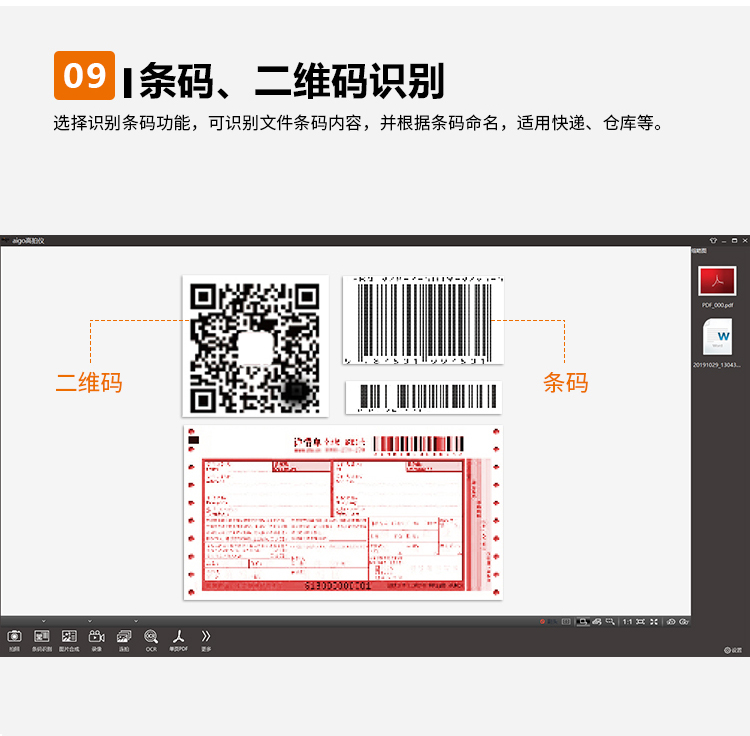This screenshot has width=750, height=736.
Task: Toggle 1:1 actual size view
Action: click(x=627, y=622)
